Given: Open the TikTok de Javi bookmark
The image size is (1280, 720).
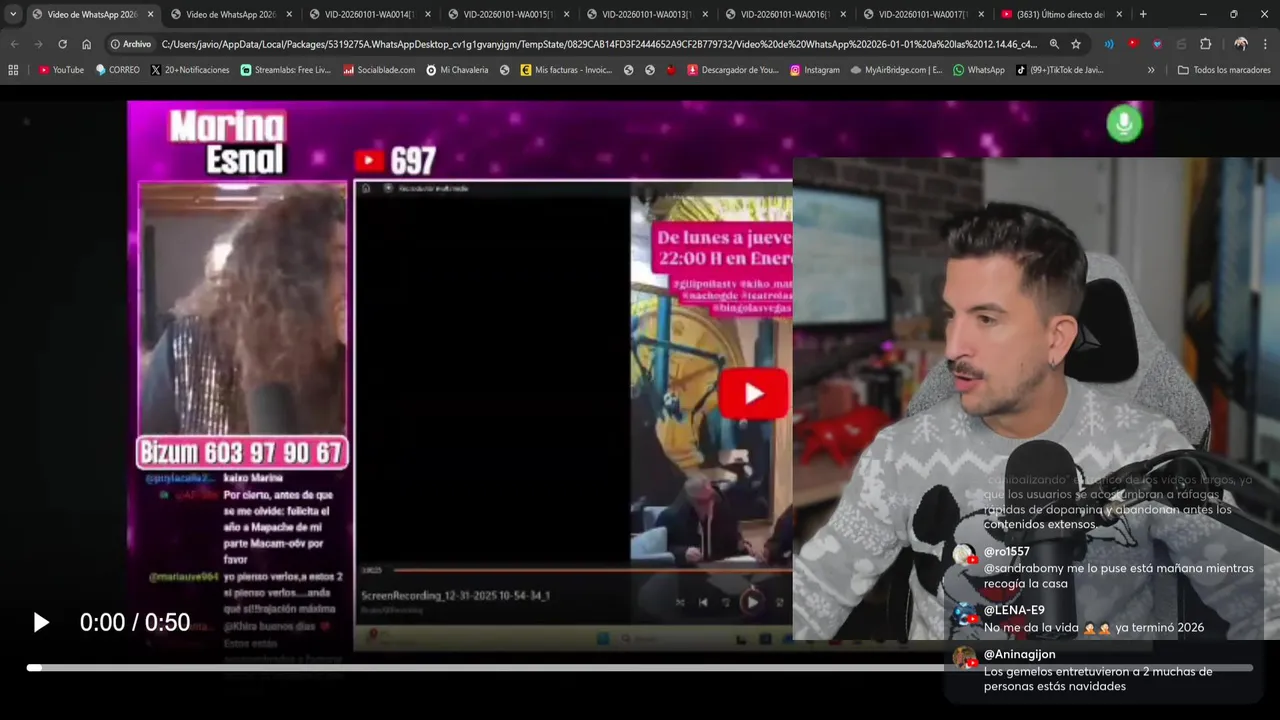Looking at the screenshot, I should [1059, 70].
